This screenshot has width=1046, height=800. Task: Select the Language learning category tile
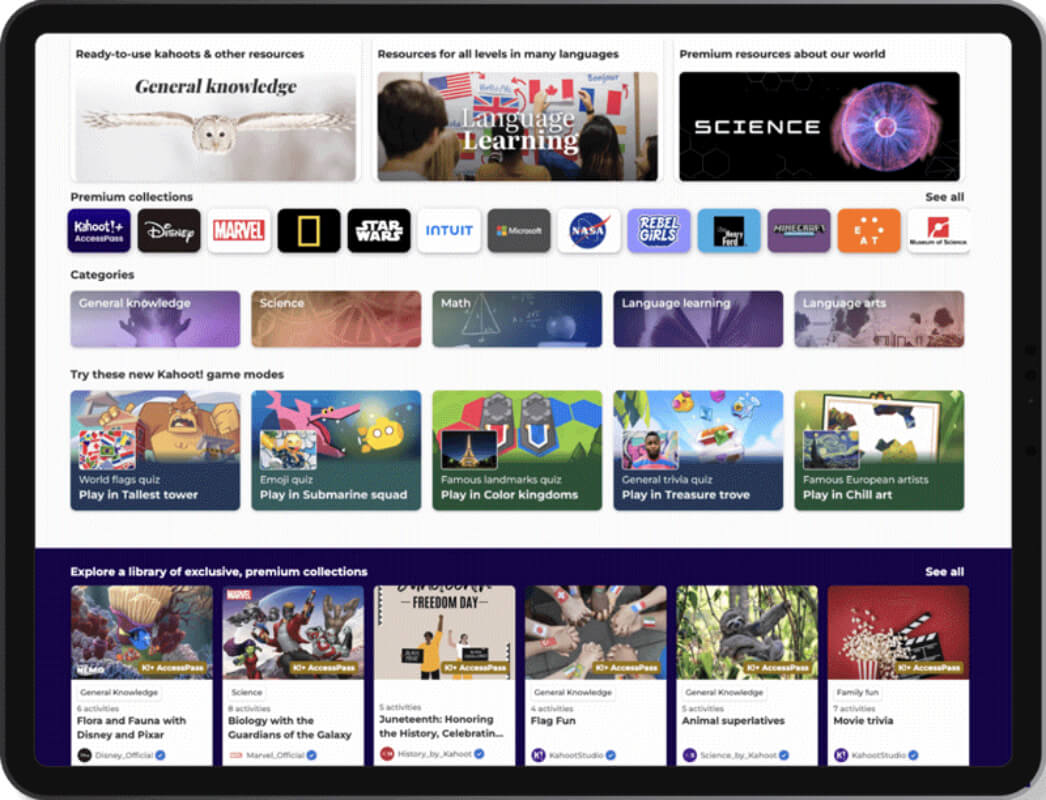698,319
